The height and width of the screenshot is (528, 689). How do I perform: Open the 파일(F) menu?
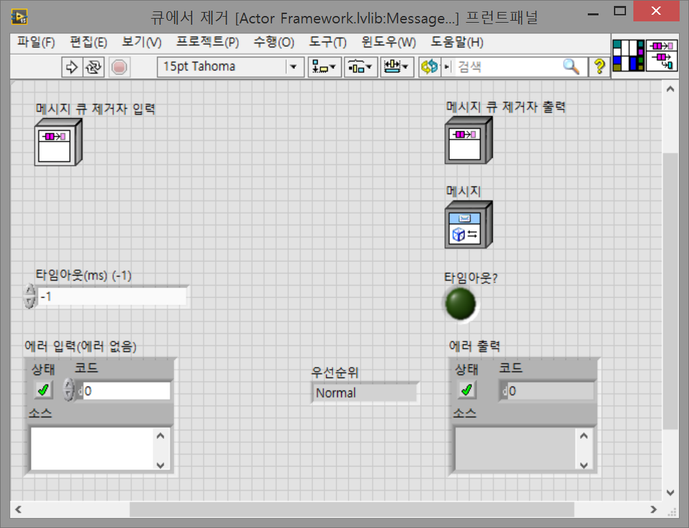click(x=36, y=43)
